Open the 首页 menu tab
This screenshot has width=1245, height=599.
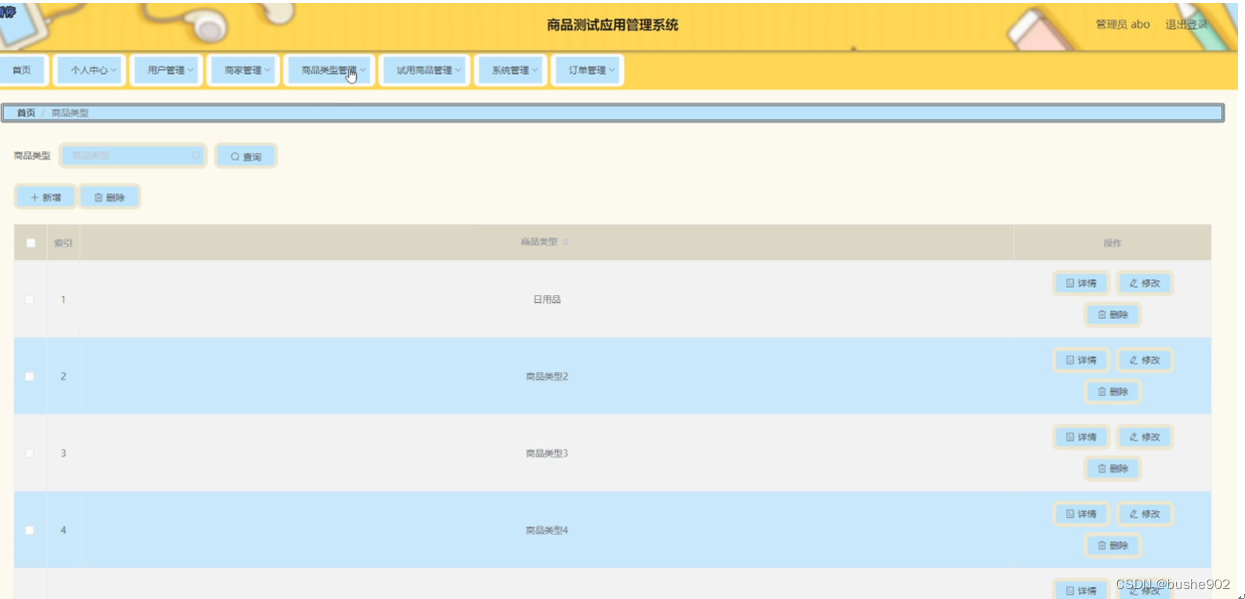click(21, 70)
